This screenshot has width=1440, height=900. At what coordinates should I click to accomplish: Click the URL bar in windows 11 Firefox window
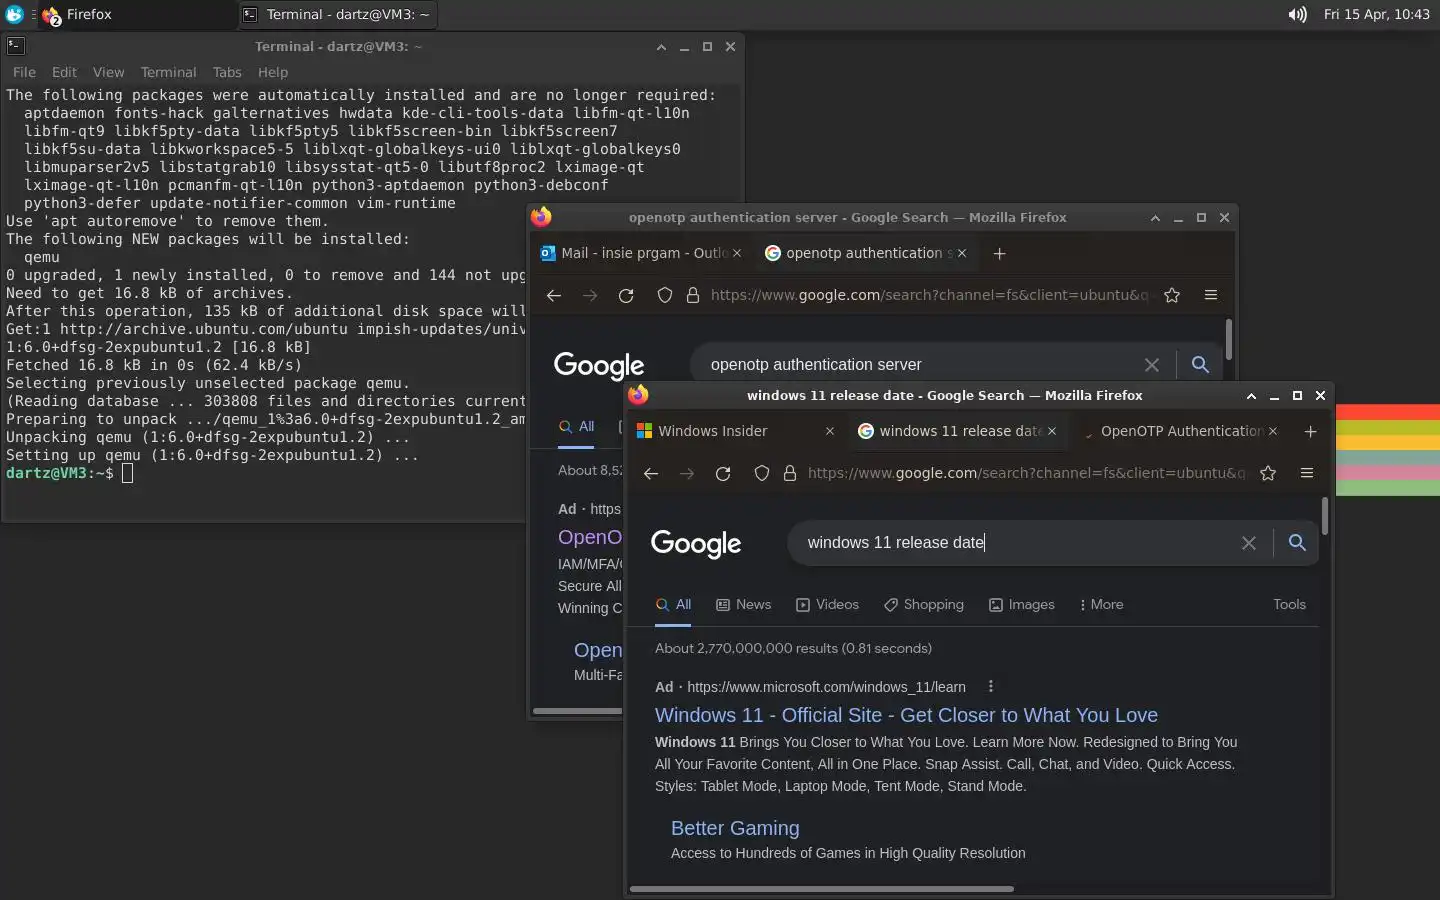tap(1026, 473)
